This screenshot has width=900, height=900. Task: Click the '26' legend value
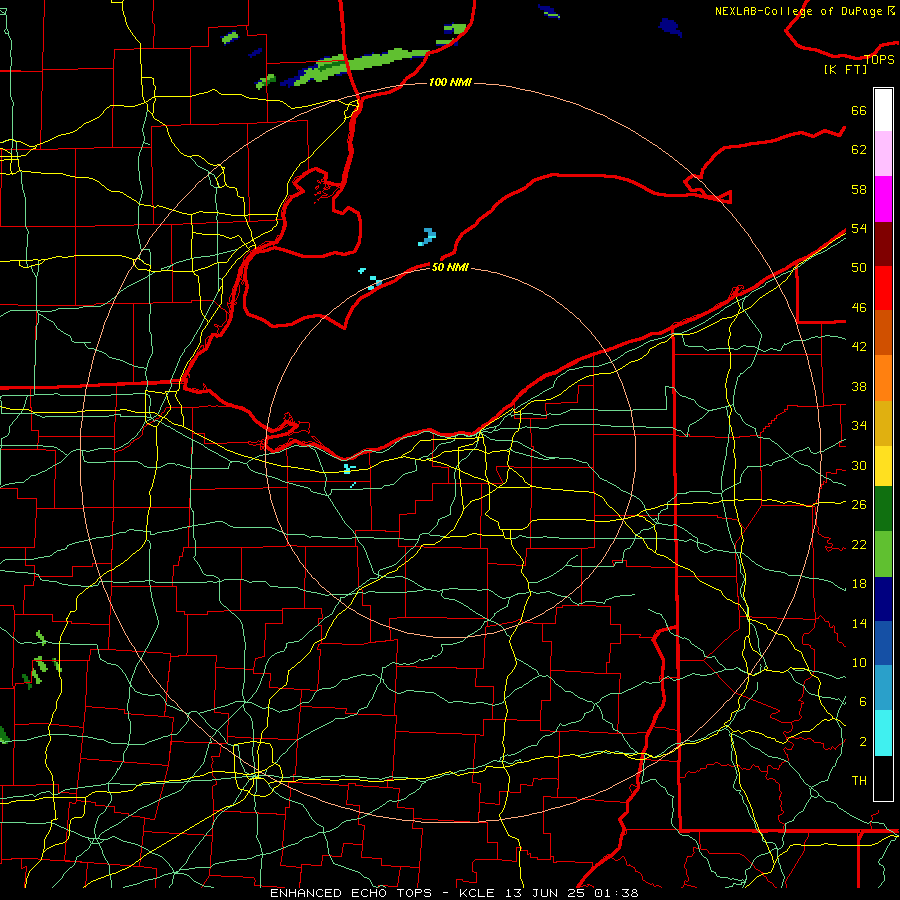(859, 505)
